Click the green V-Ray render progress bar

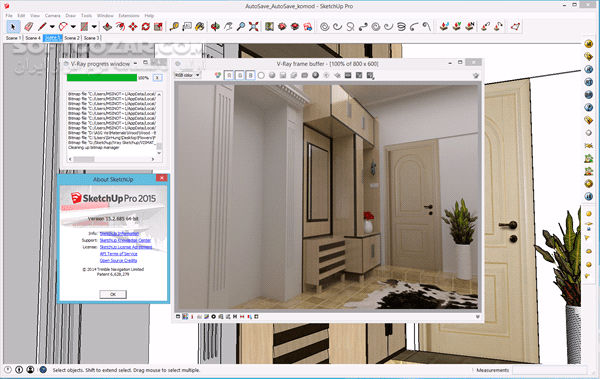tap(102, 78)
